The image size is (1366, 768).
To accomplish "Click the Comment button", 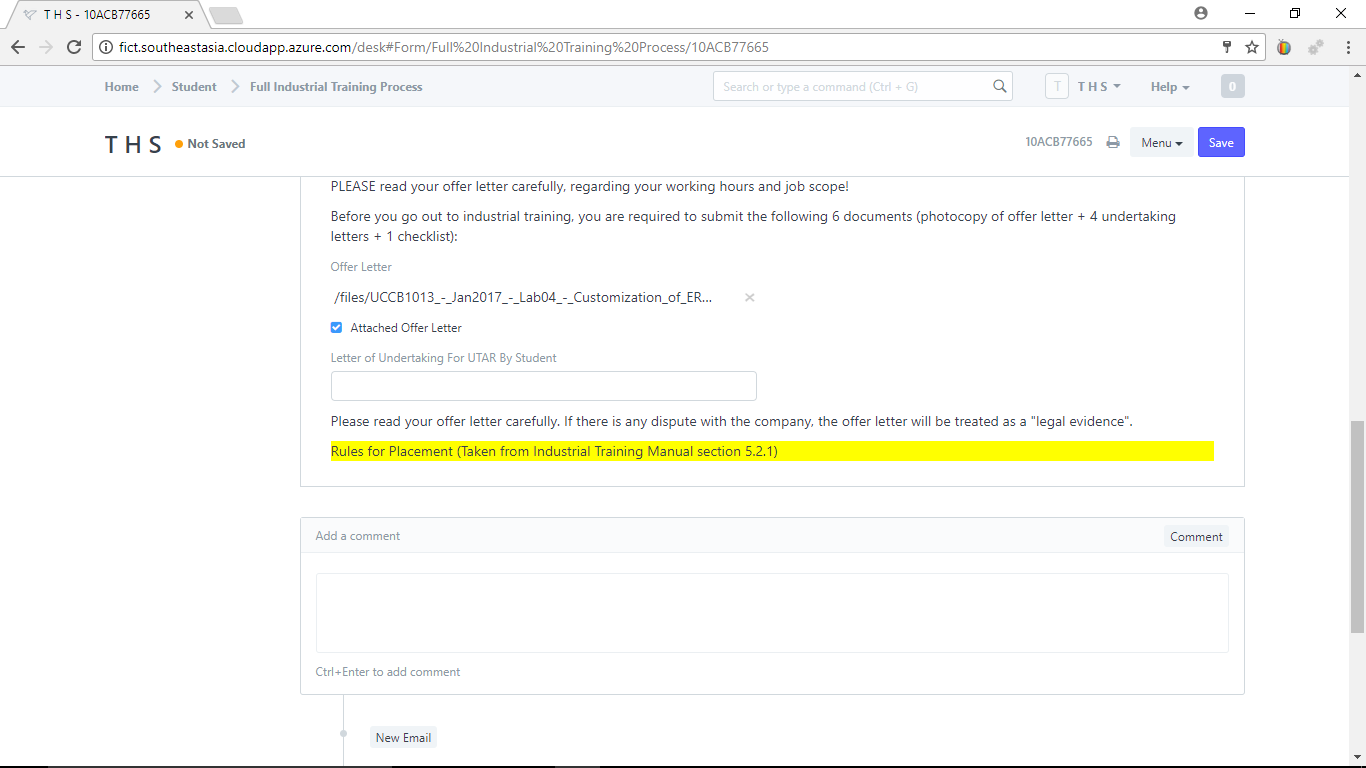I will [x=1196, y=537].
